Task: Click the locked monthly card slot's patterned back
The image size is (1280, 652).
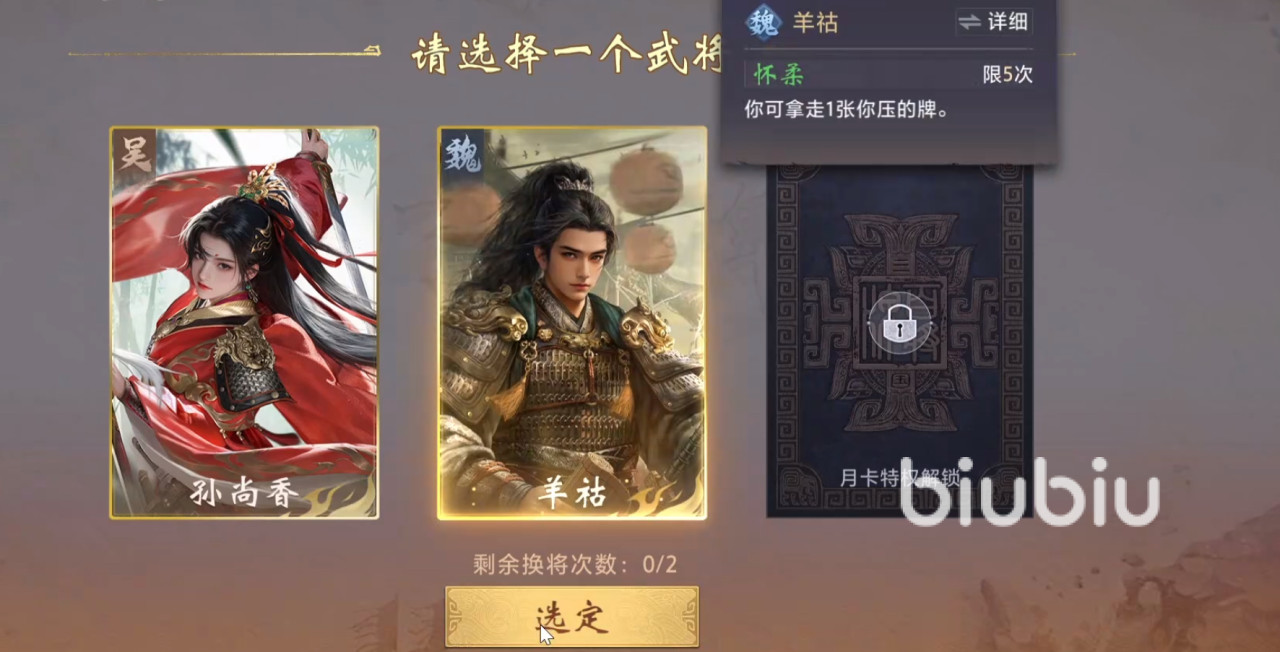Action: [x=900, y=341]
